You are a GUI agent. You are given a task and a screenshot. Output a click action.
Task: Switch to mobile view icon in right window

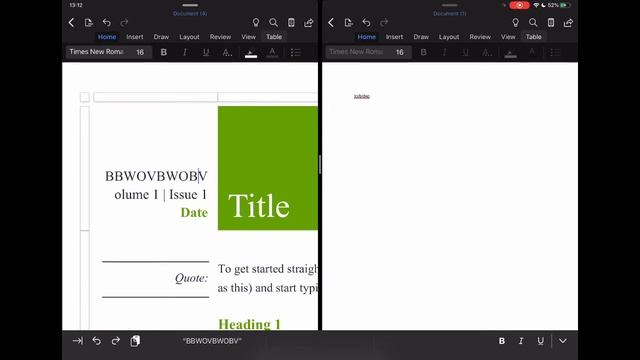pyautogui.click(x=551, y=22)
